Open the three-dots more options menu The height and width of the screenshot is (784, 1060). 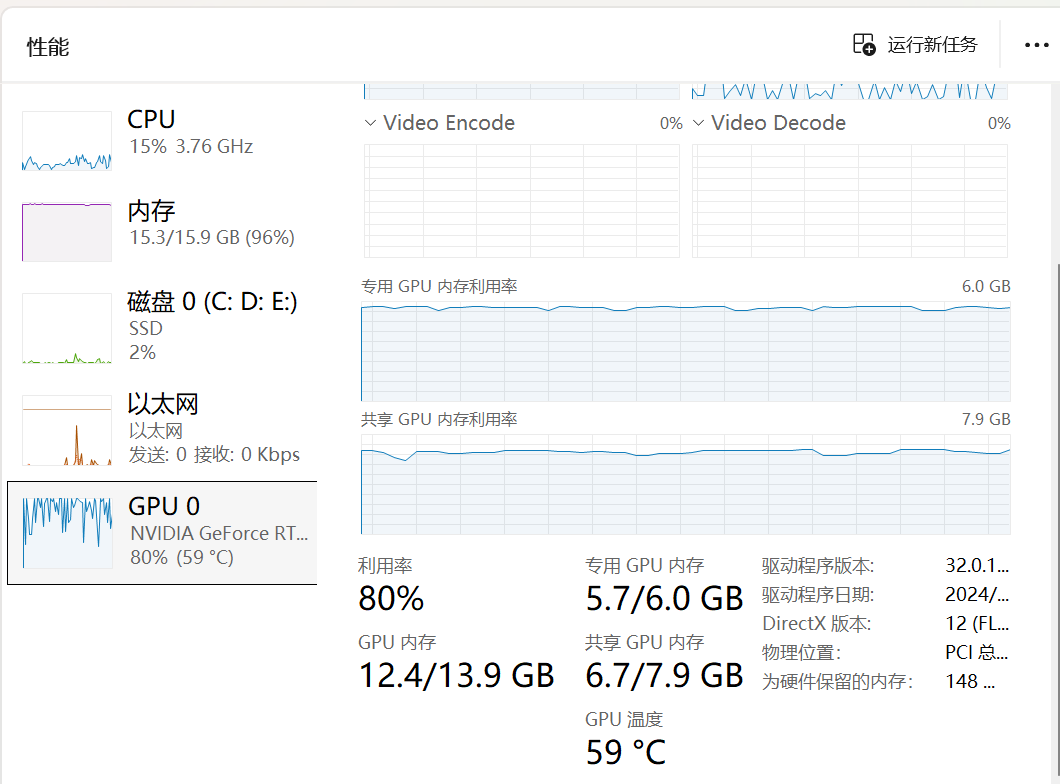pyautogui.click(x=1036, y=45)
